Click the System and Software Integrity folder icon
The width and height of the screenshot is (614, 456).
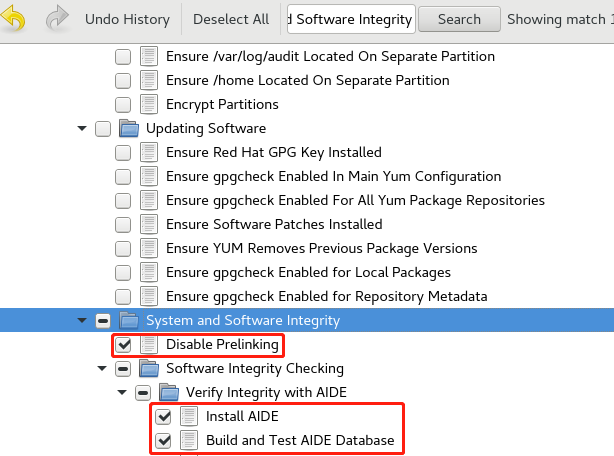pyautogui.click(x=129, y=321)
